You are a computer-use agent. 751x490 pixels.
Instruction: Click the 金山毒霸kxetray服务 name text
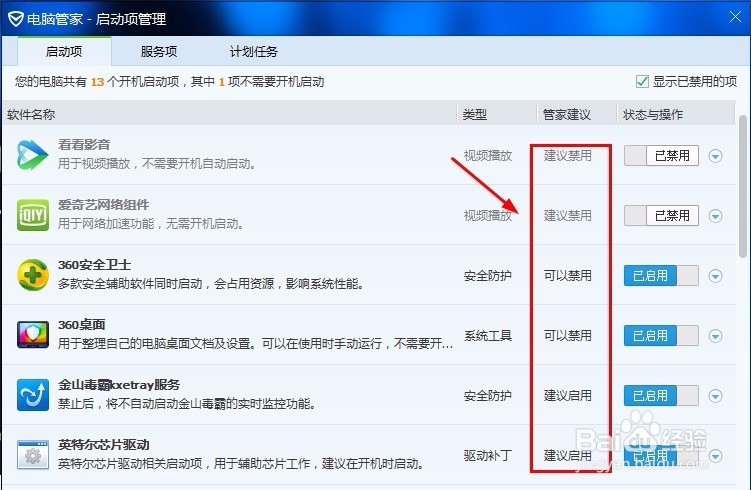point(119,385)
